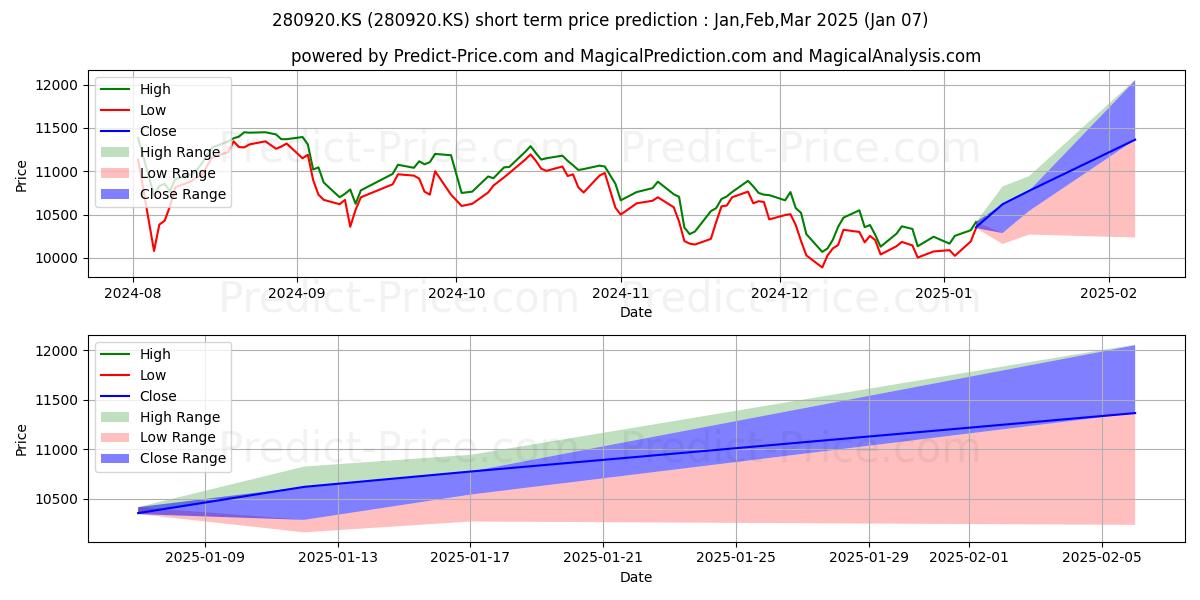Viewport: 1200px width, 600px height.
Task: Click the '12000' y-axis label on top chart
Action: (x=59, y=86)
